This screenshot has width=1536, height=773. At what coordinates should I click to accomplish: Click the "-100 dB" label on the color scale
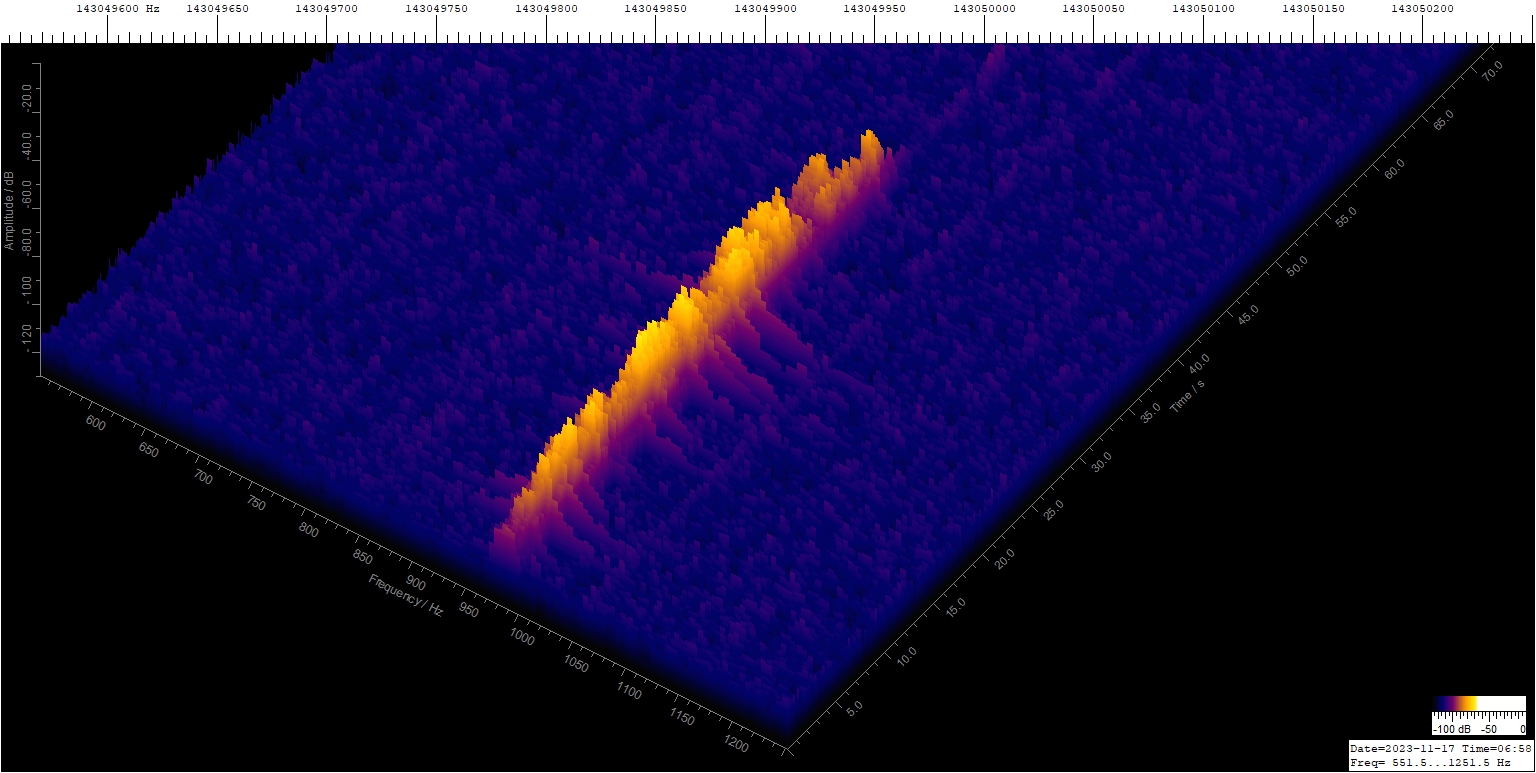(x=1451, y=730)
